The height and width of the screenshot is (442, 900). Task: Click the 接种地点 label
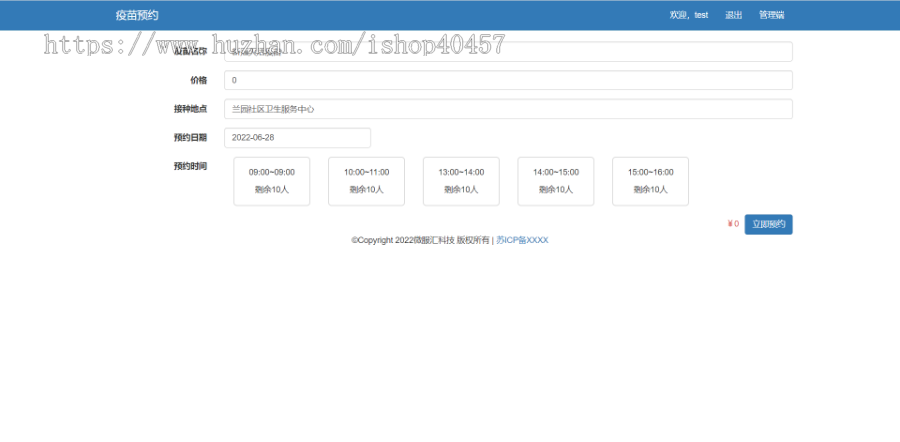pos(191,109)
